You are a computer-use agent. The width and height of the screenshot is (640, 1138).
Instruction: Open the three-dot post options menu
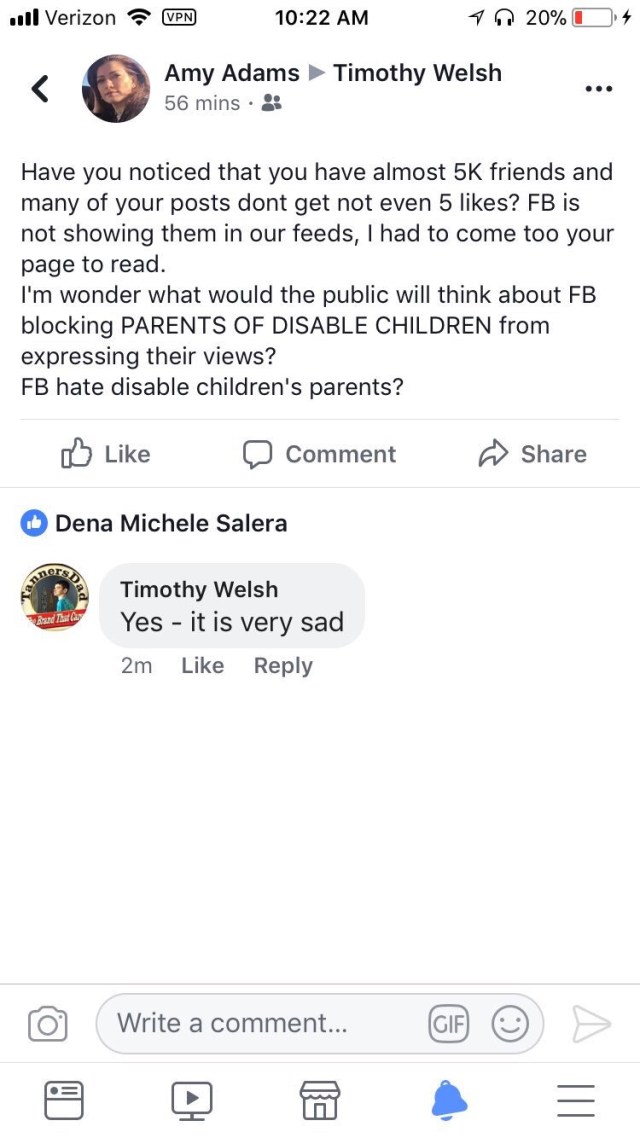tap(597, 89)
